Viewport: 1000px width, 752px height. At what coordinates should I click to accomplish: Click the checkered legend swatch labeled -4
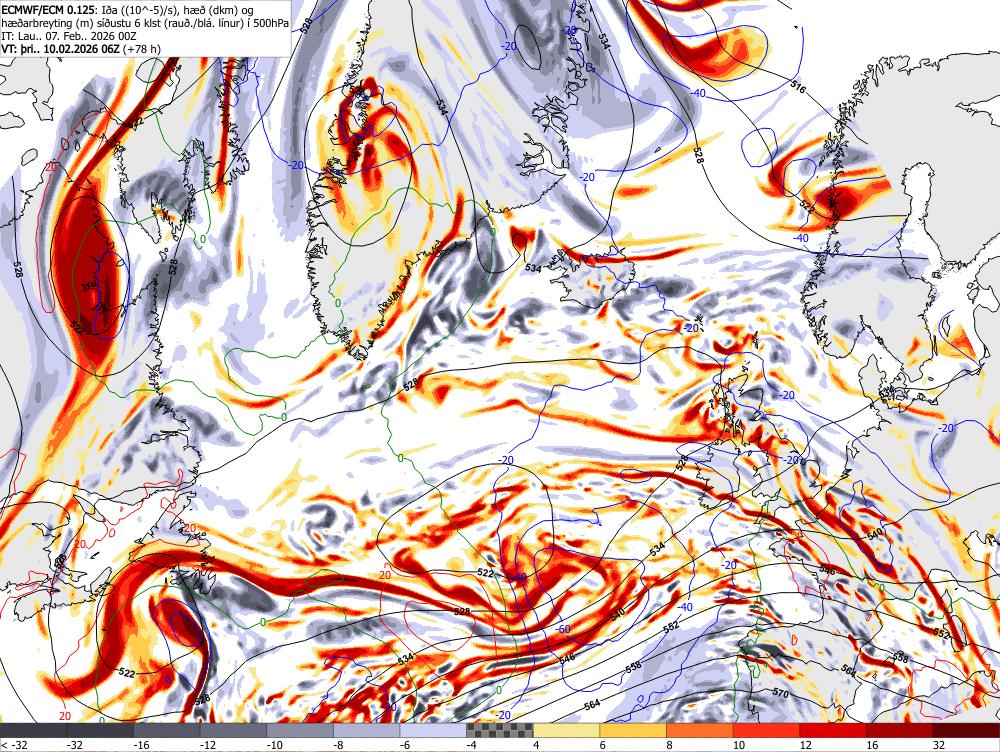point(500,731)
